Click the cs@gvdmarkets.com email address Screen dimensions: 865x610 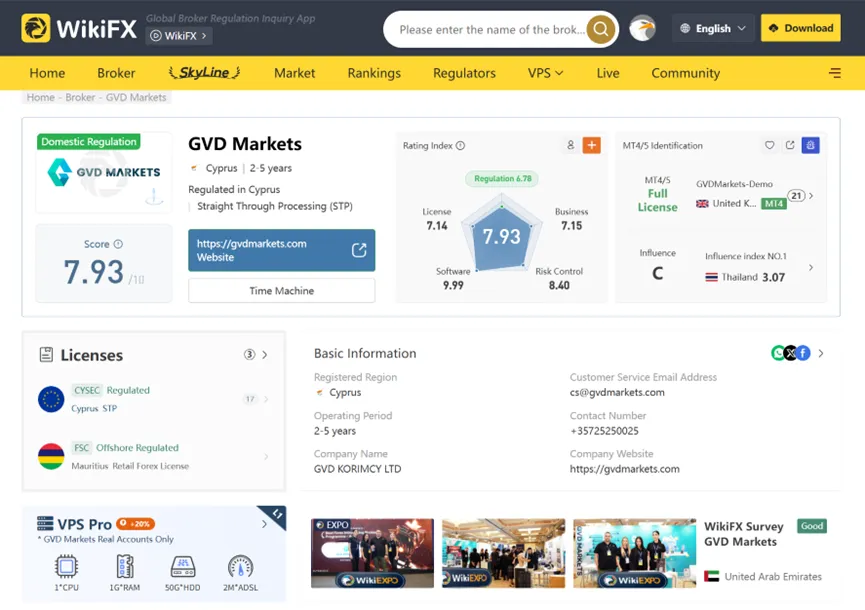pyautogui.click(x=617, y=393)
